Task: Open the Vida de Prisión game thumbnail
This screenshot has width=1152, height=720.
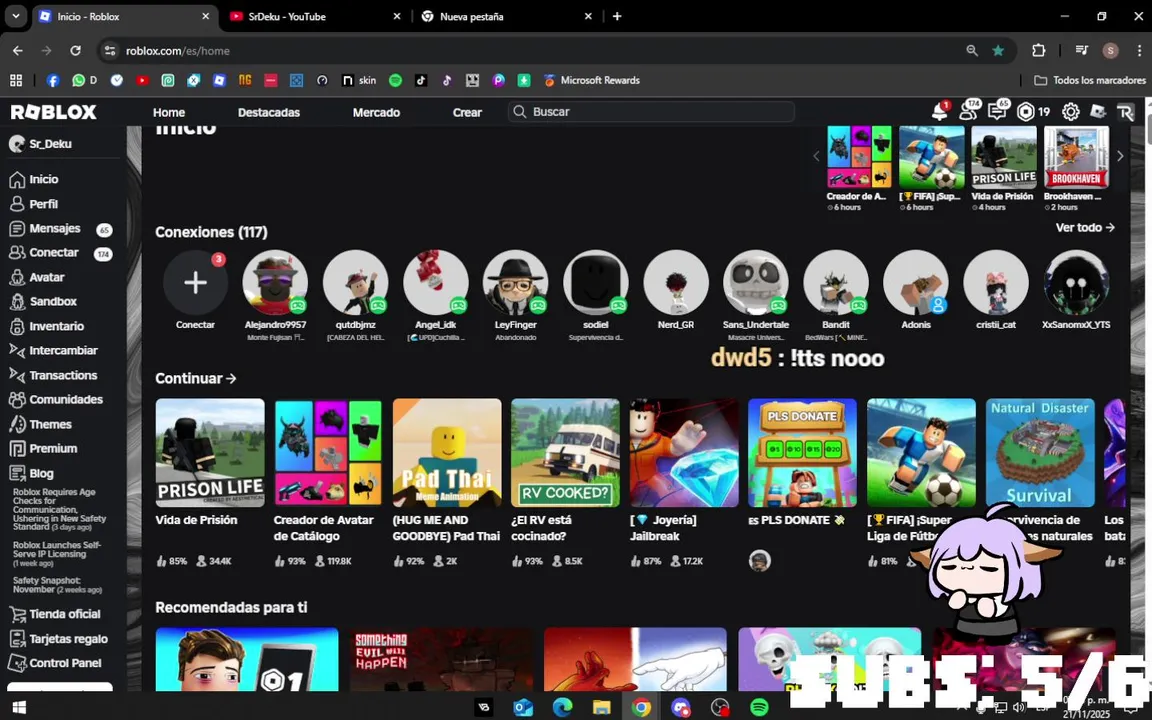Action: click(x=210, y=453)
